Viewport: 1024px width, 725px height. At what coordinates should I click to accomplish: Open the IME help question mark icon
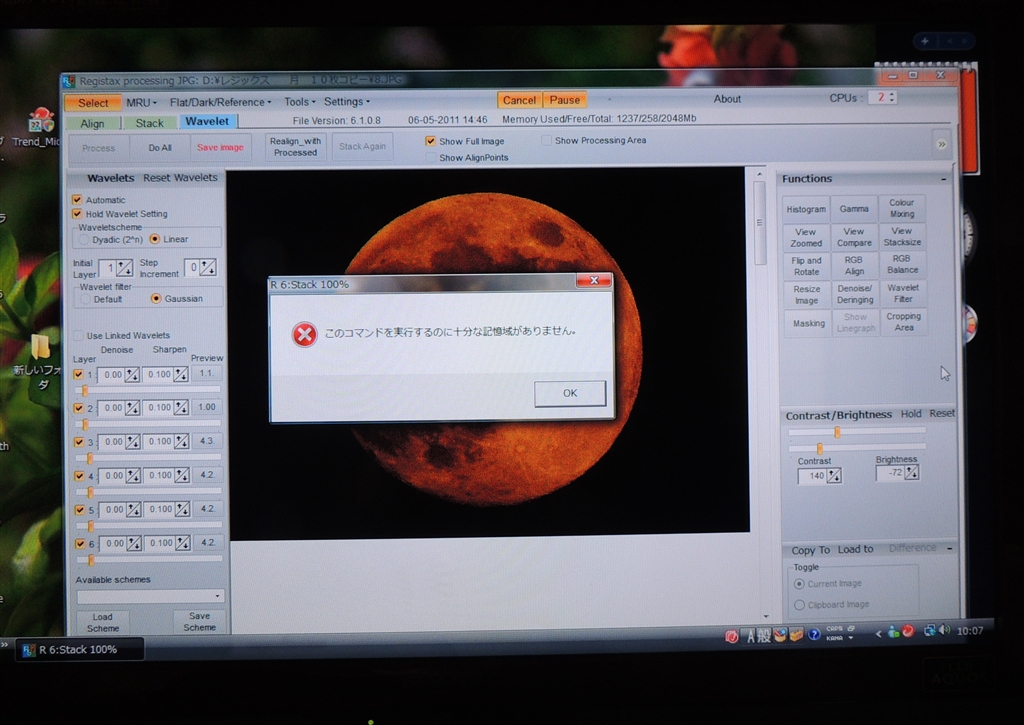814,634
